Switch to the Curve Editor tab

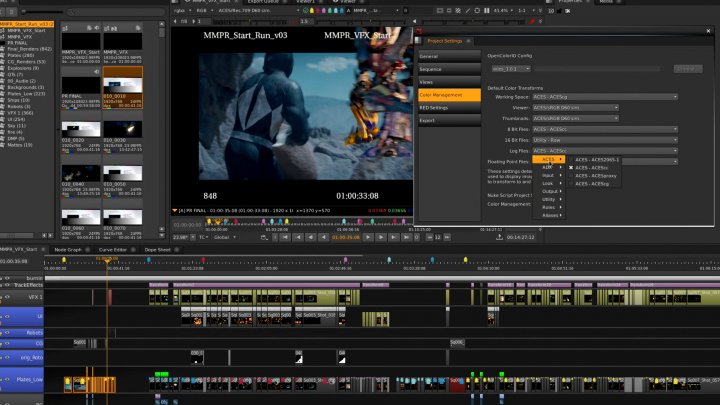(112, 249)
